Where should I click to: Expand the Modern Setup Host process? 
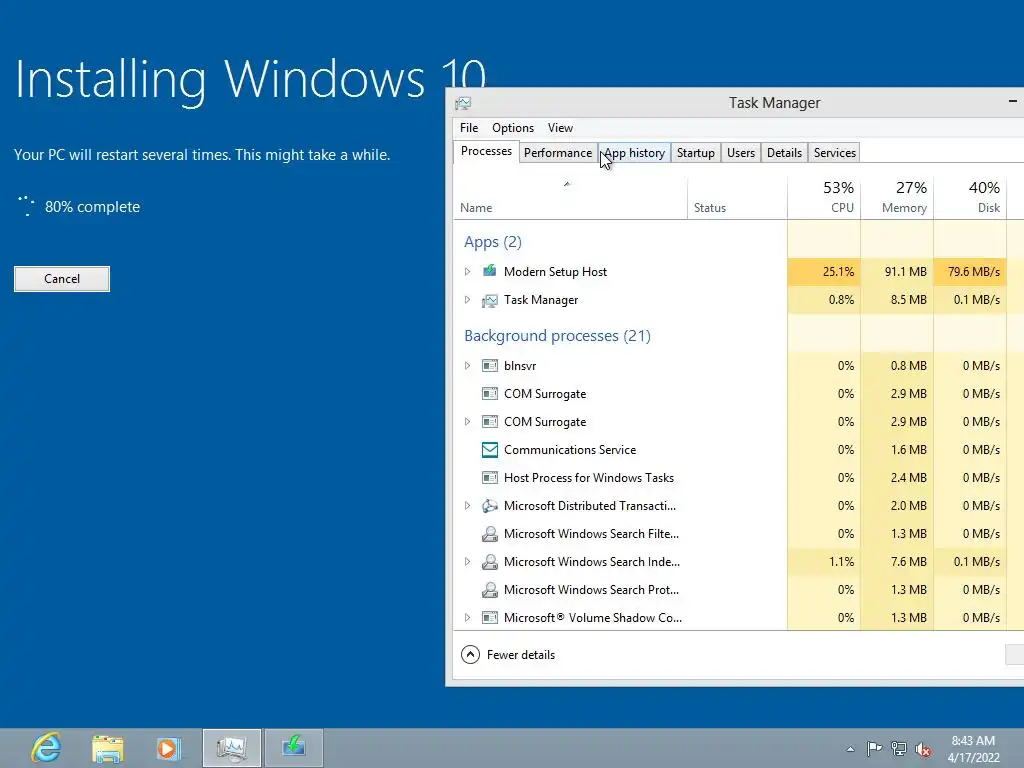467,272
